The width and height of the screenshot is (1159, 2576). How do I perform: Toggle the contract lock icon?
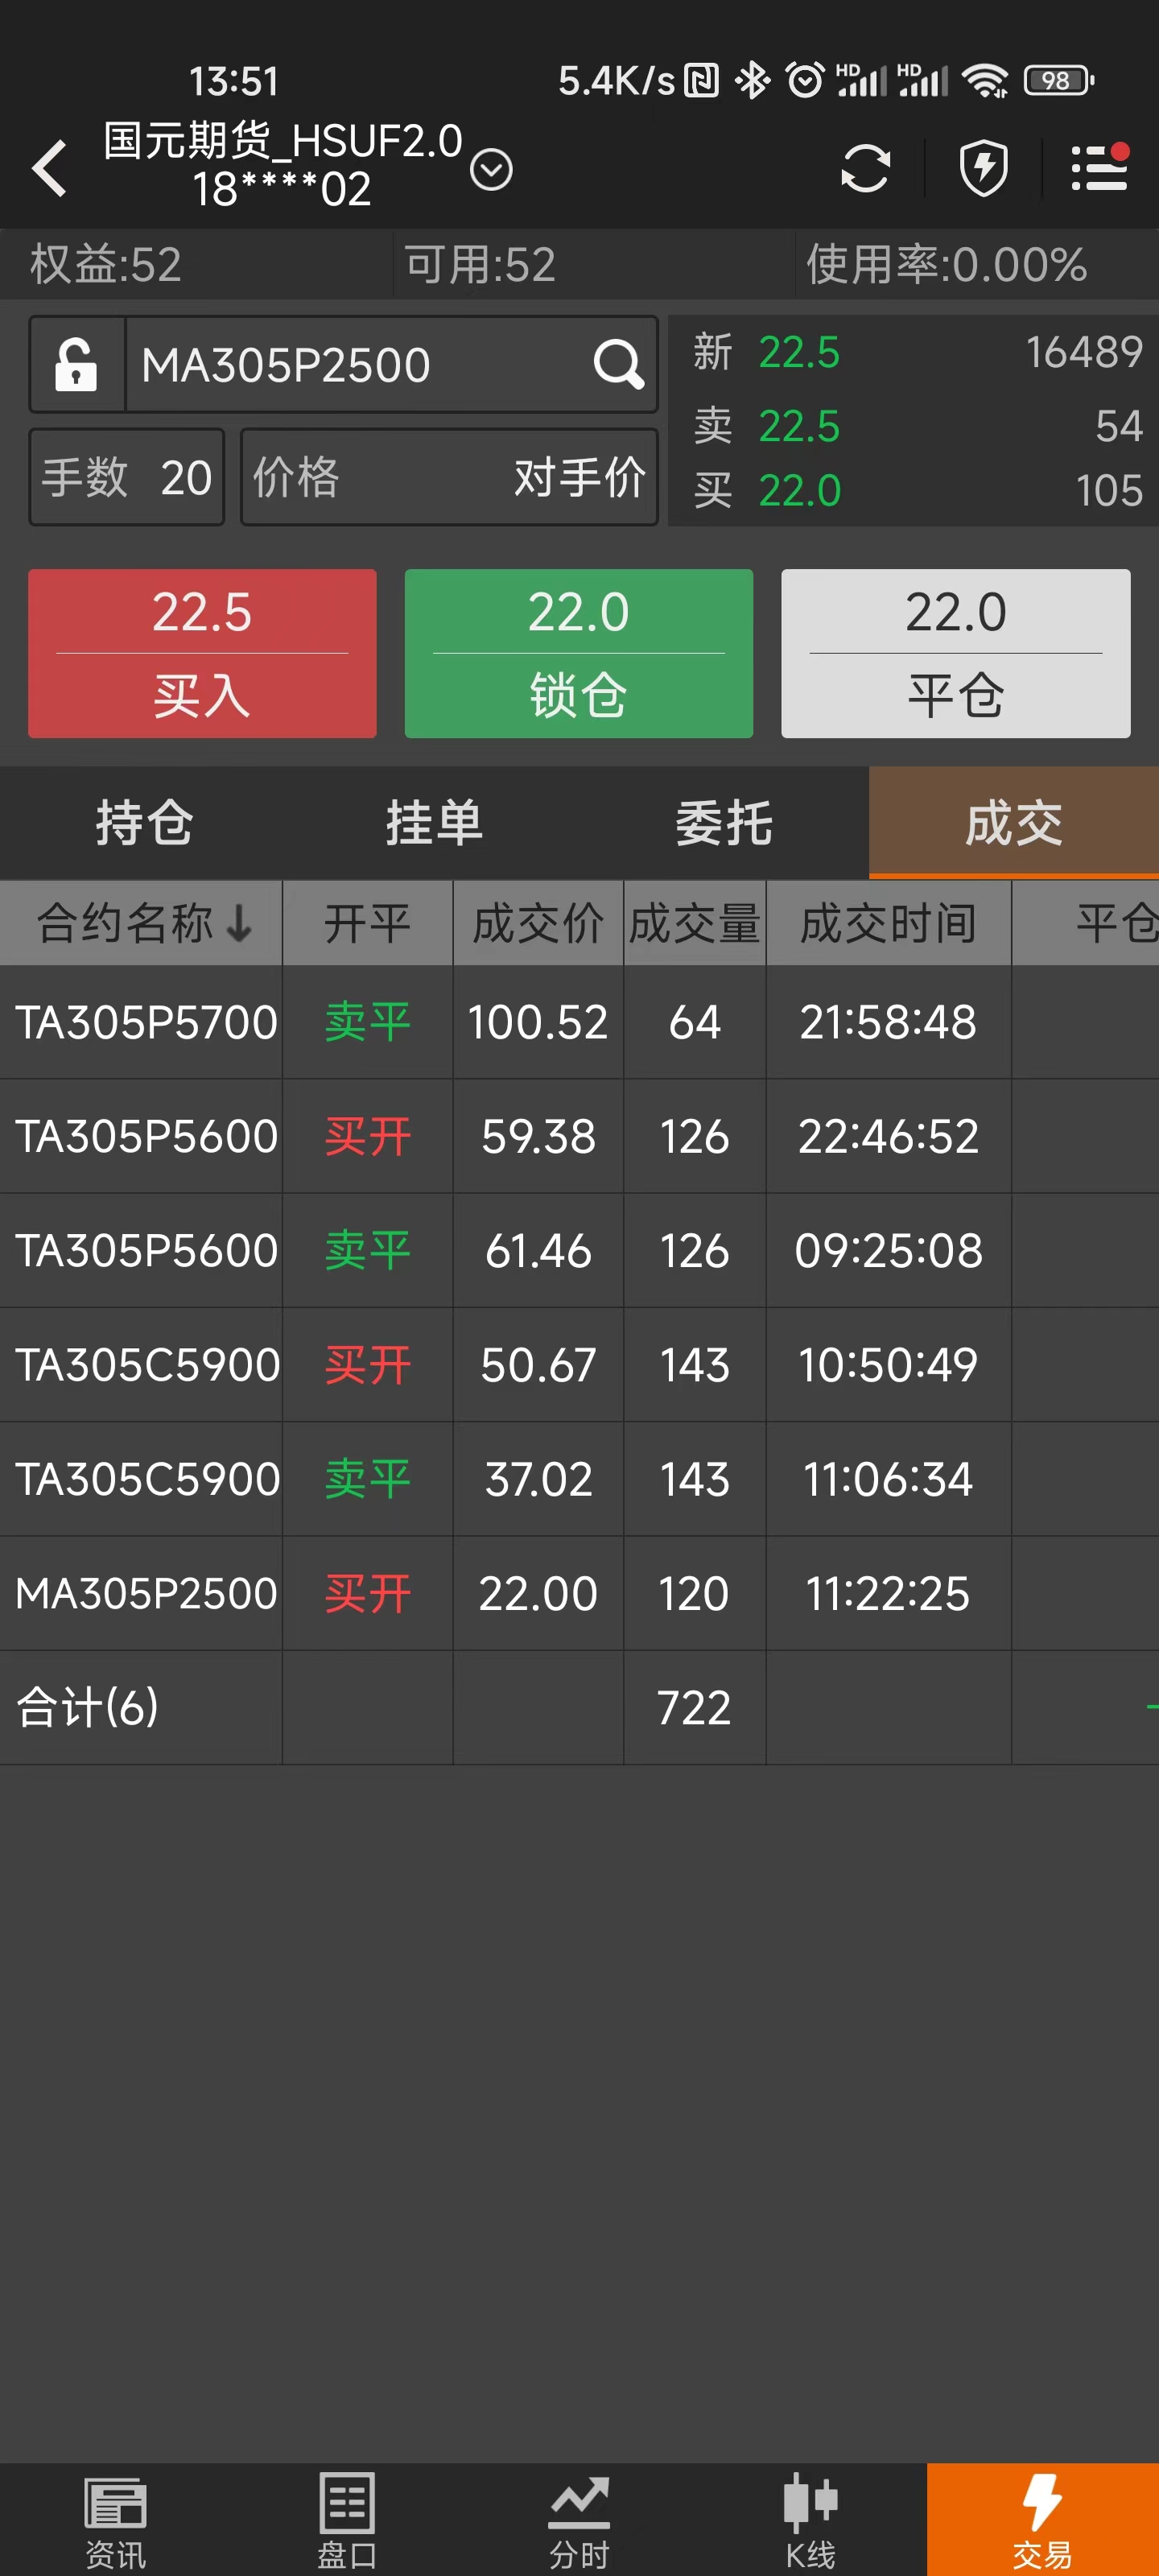77,364
